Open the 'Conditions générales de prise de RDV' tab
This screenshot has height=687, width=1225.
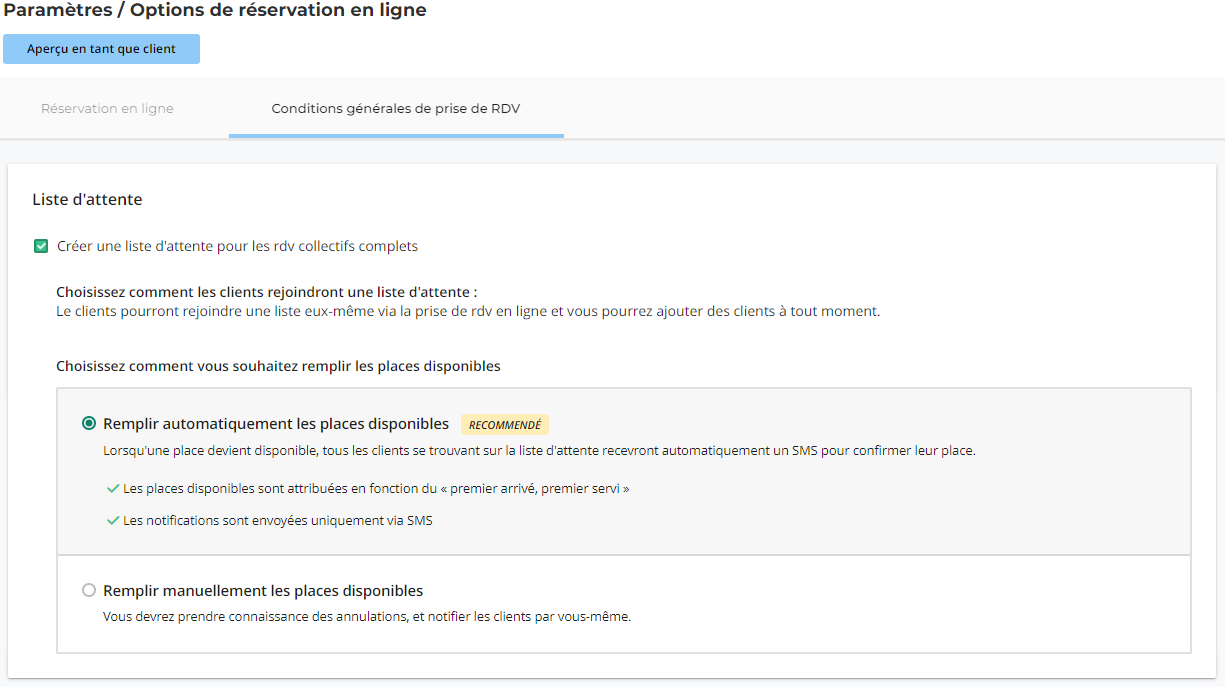396,108
